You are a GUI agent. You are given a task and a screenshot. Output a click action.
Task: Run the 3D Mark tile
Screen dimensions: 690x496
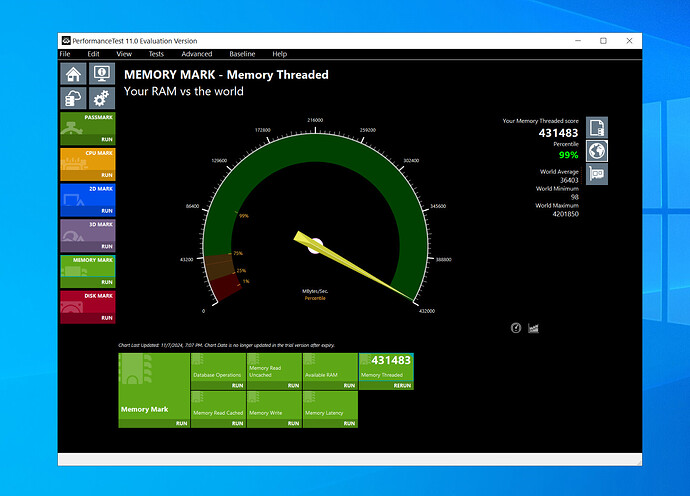point(88,235)
